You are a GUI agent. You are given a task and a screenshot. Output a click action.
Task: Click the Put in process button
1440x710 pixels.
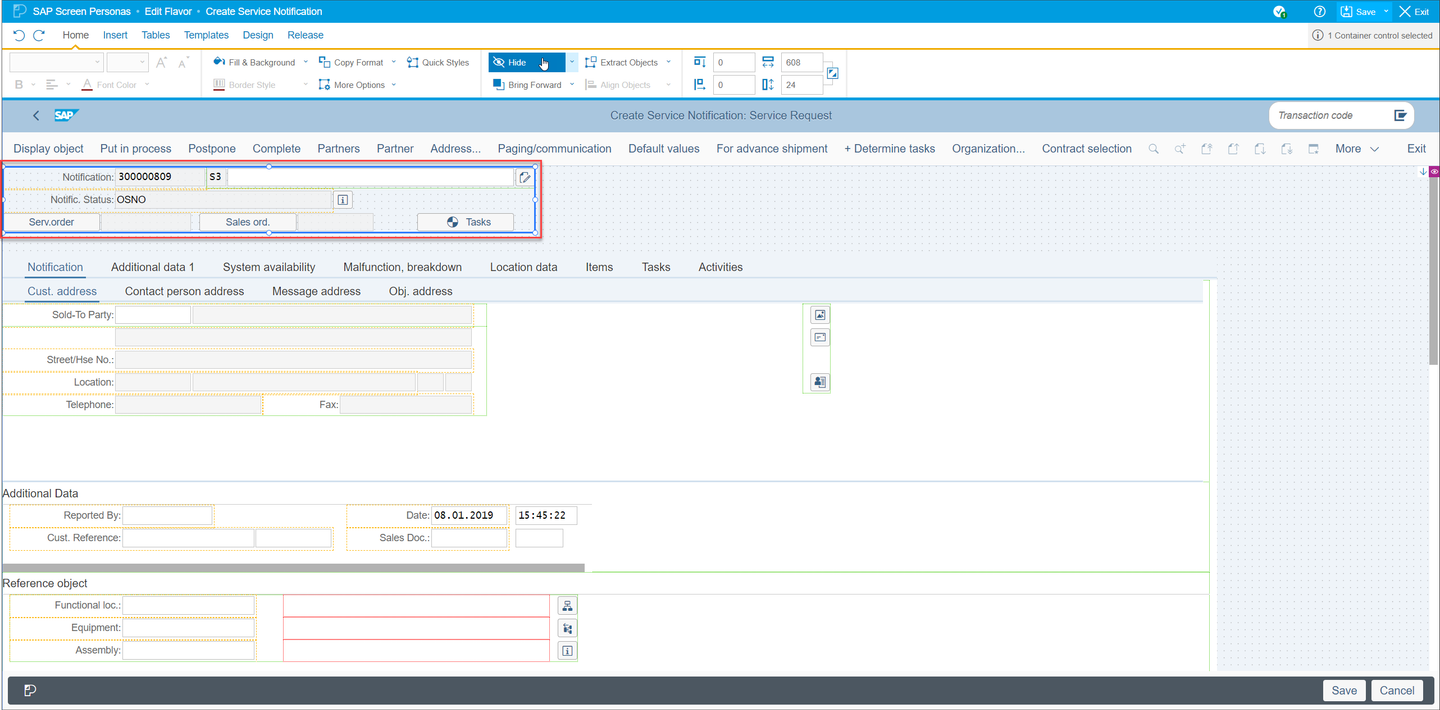(136, 148)
